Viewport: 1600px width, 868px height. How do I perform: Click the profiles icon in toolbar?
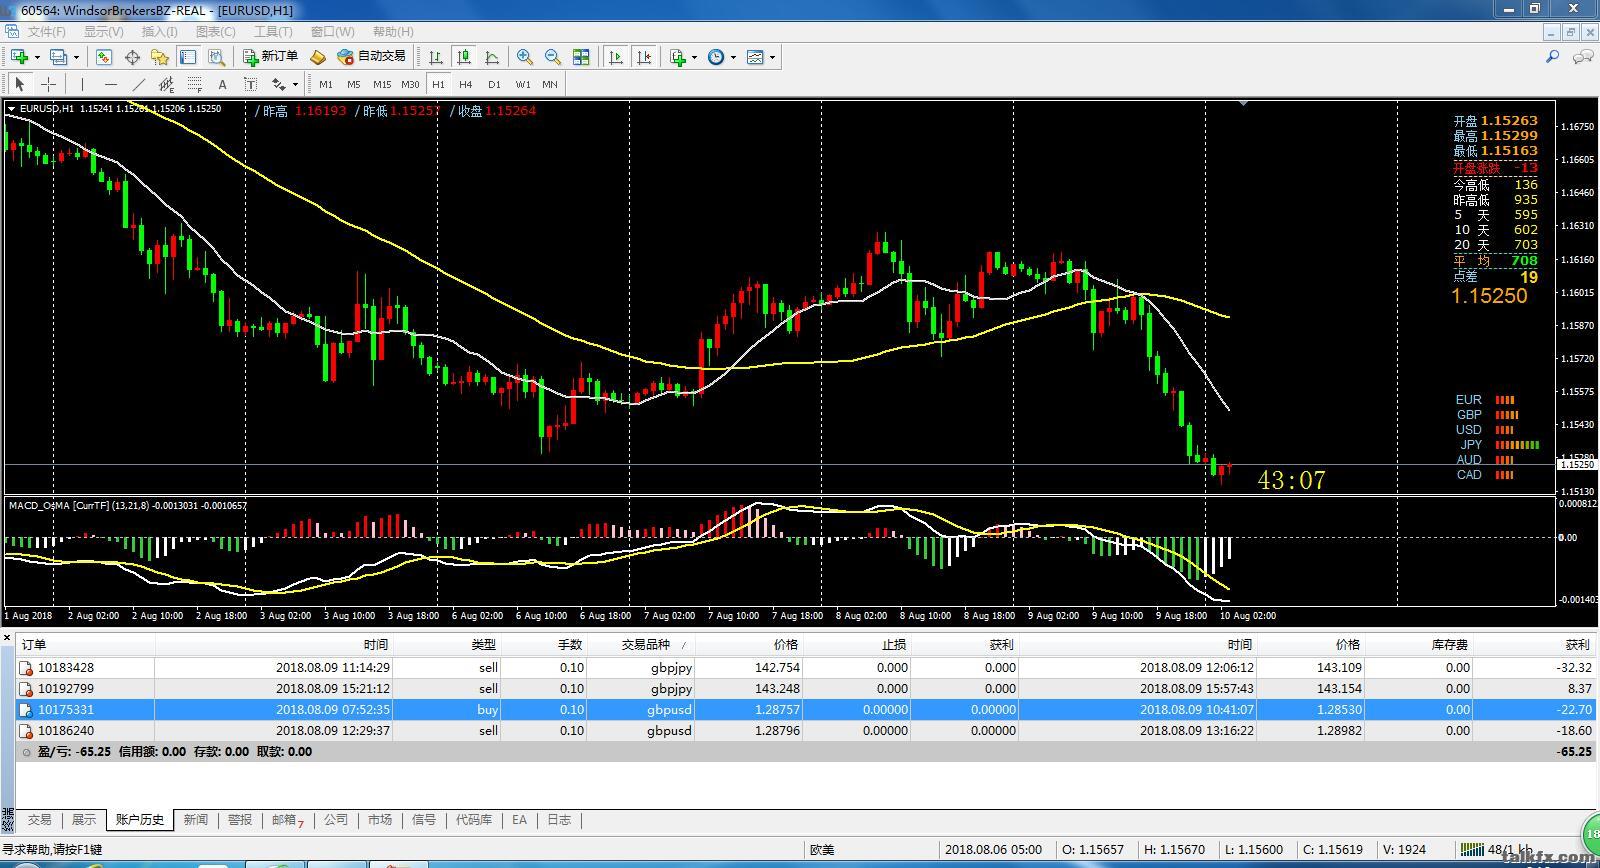coord(59,57)
